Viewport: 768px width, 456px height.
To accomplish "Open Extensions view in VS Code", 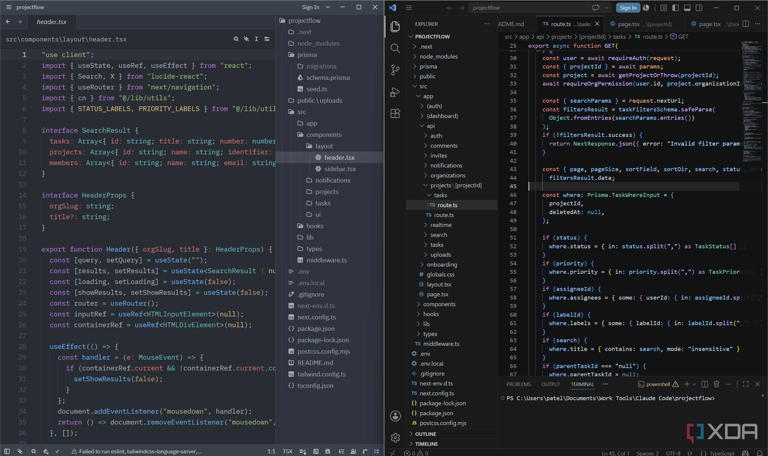I will (395, 114).
